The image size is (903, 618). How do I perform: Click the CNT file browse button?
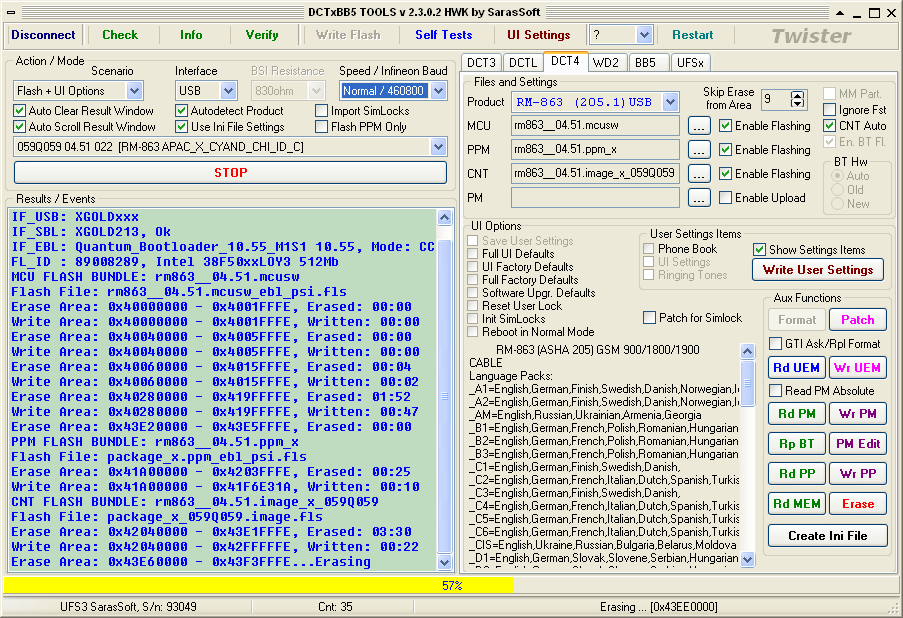tap(699, 173)
